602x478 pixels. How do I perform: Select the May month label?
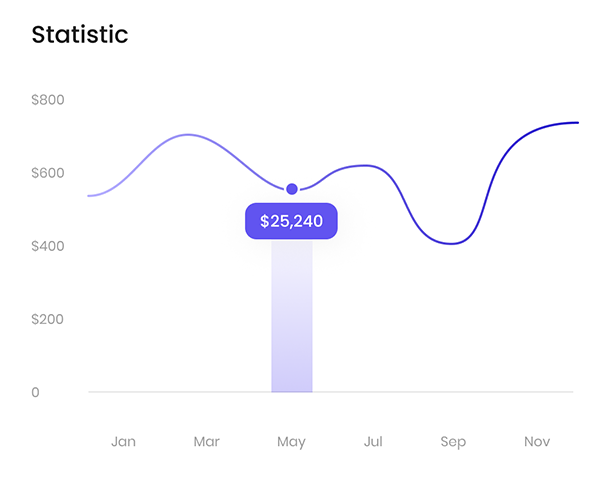291,442
